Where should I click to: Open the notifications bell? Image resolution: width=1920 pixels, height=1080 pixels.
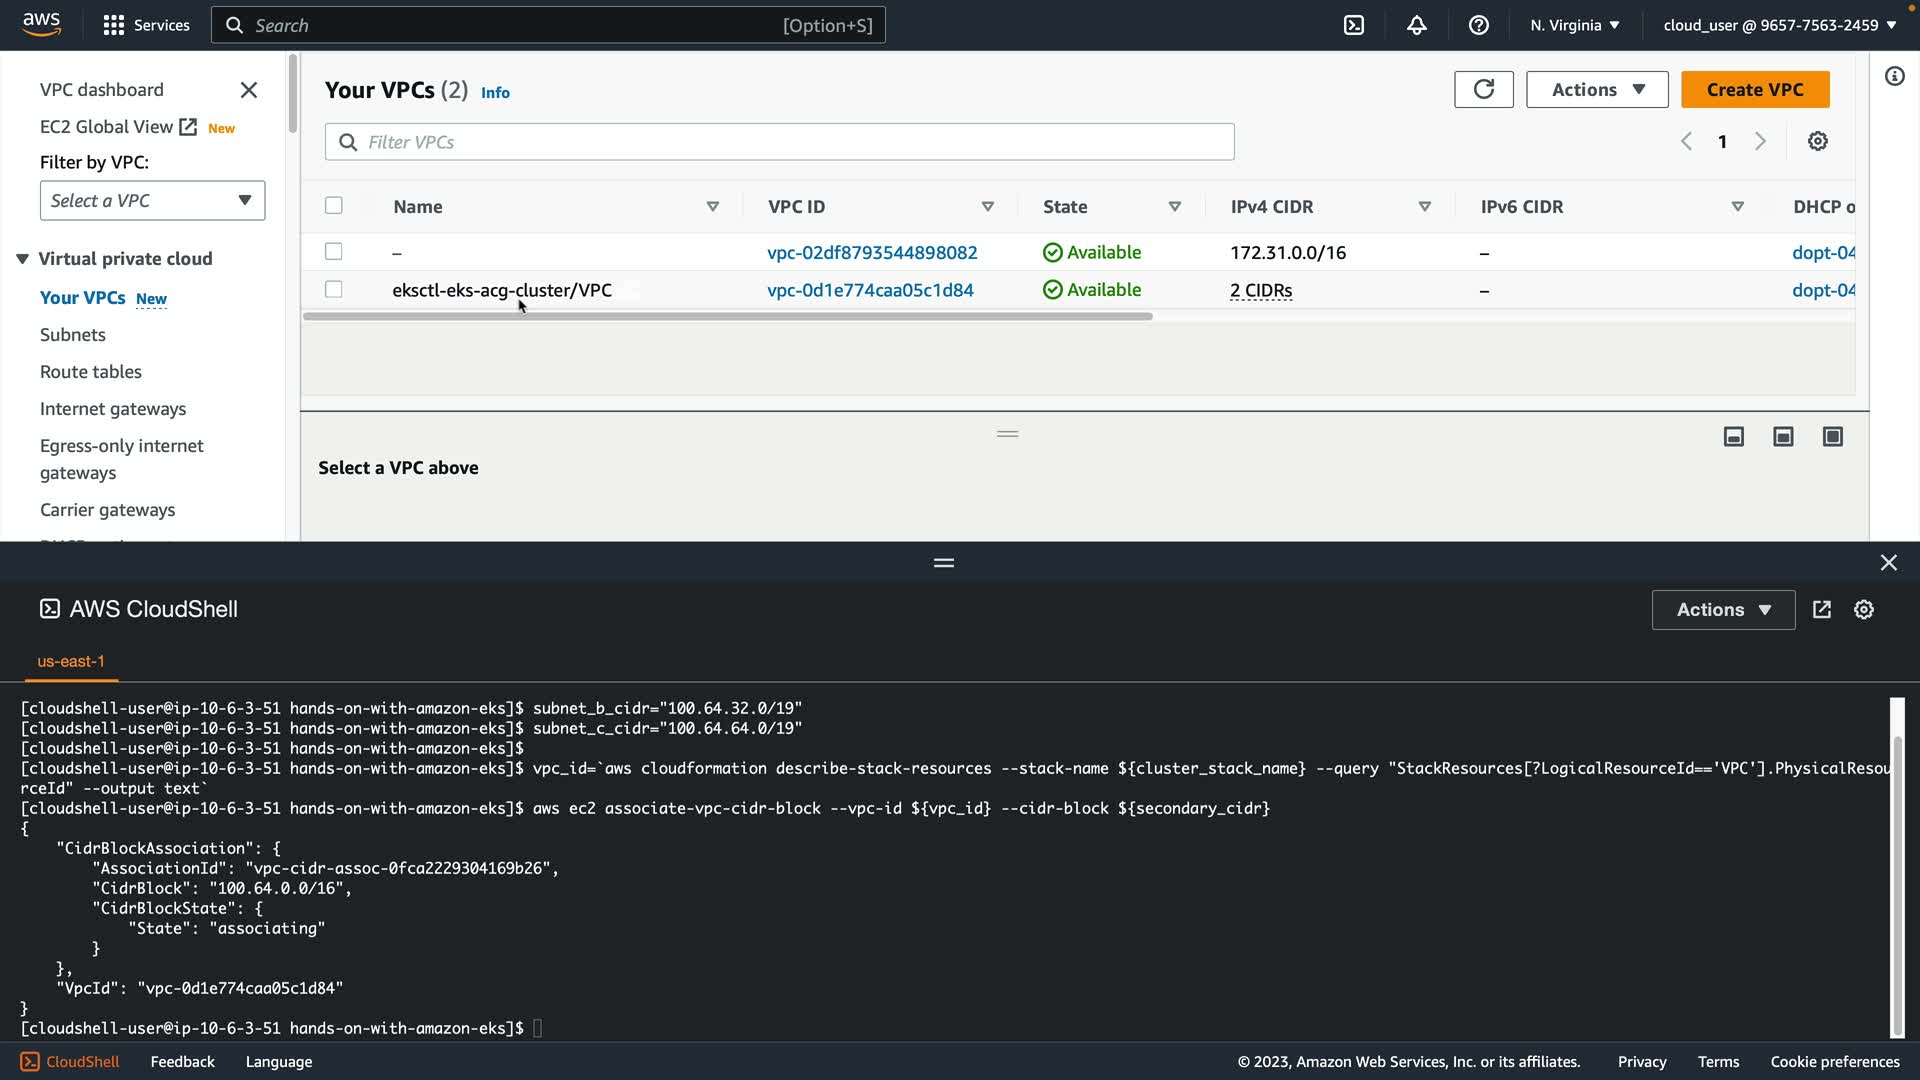[x=1416, y=25]
